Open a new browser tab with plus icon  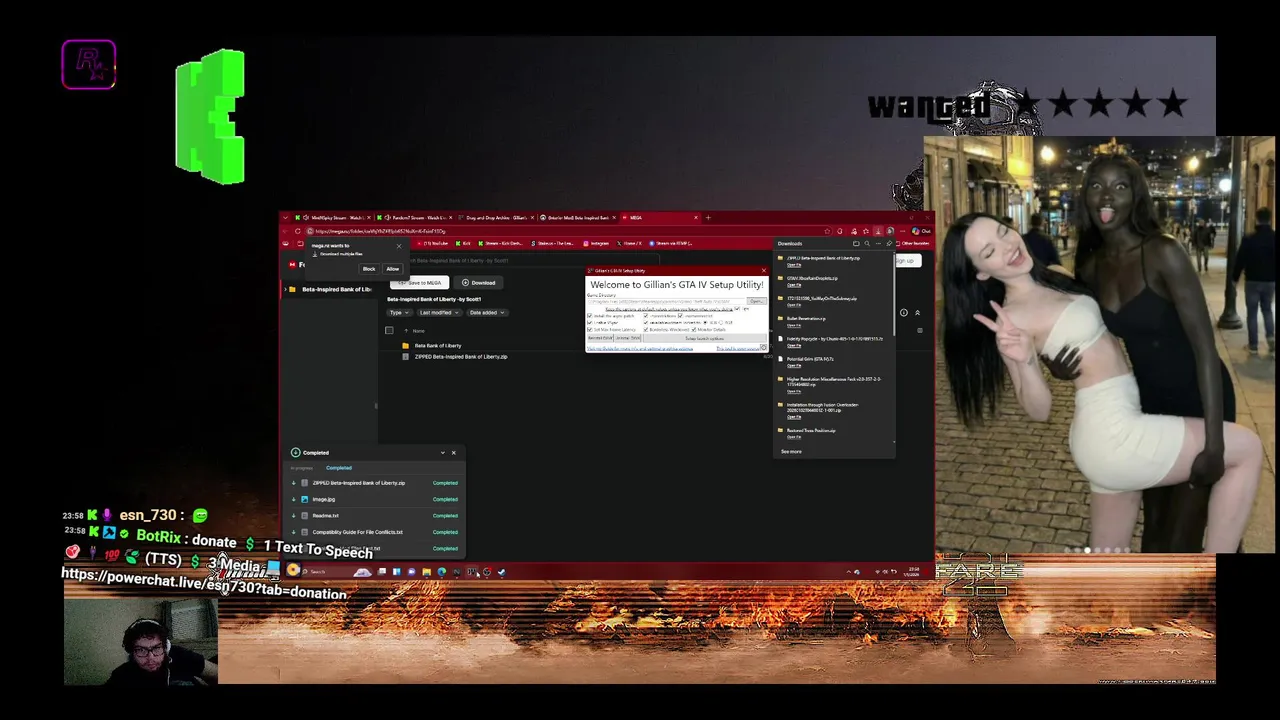point(708,217)
